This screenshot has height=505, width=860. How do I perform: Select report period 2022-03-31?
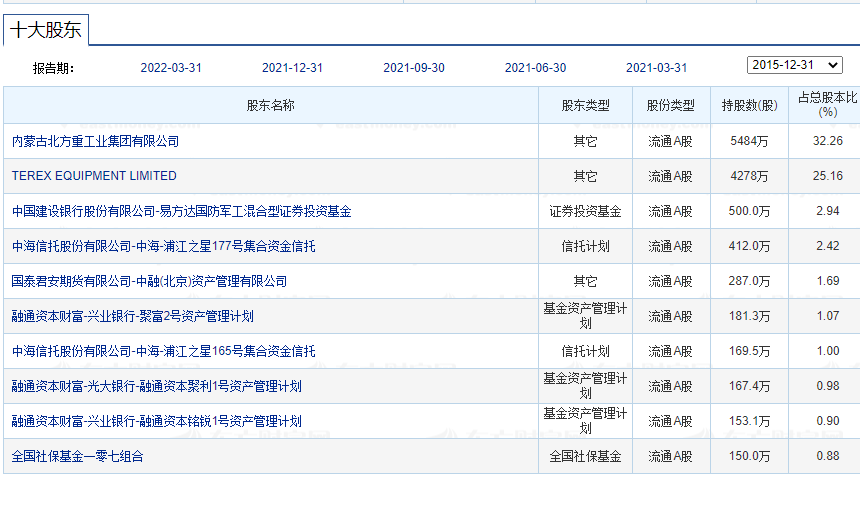(x=171, y=68)
